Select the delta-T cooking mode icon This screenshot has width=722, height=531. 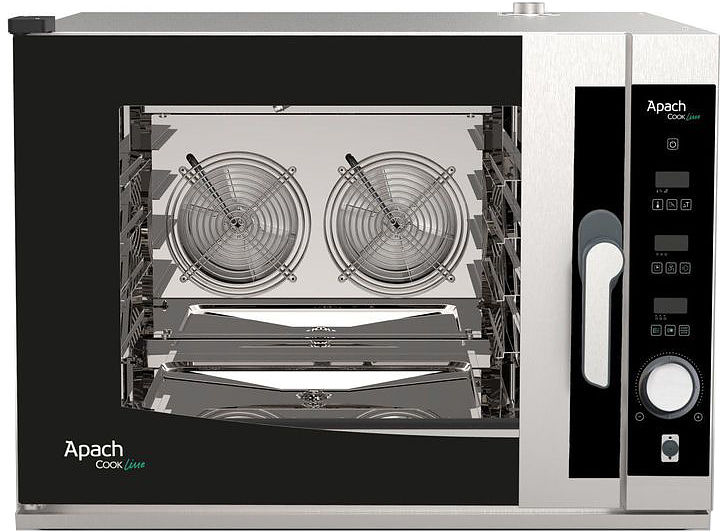pyautogui.click(x=686, y=204)
